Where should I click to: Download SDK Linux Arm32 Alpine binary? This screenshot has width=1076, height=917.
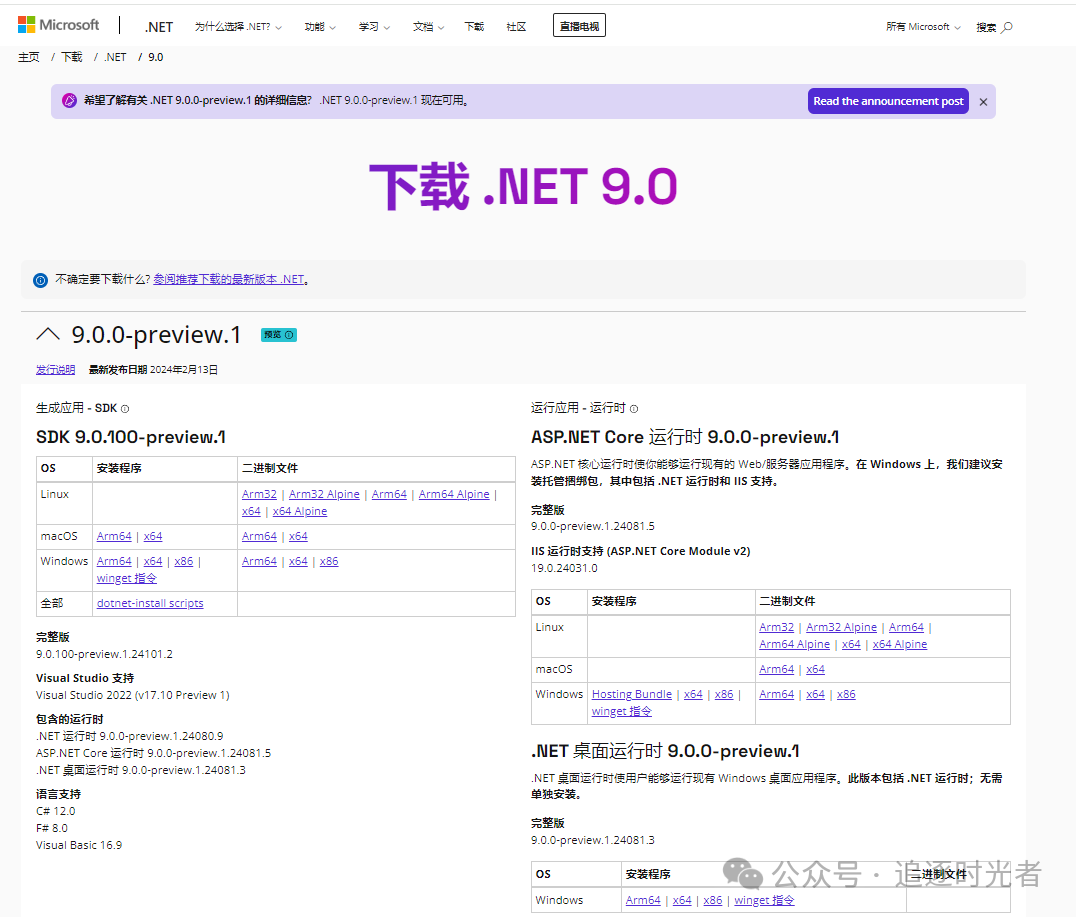(324, 494)
